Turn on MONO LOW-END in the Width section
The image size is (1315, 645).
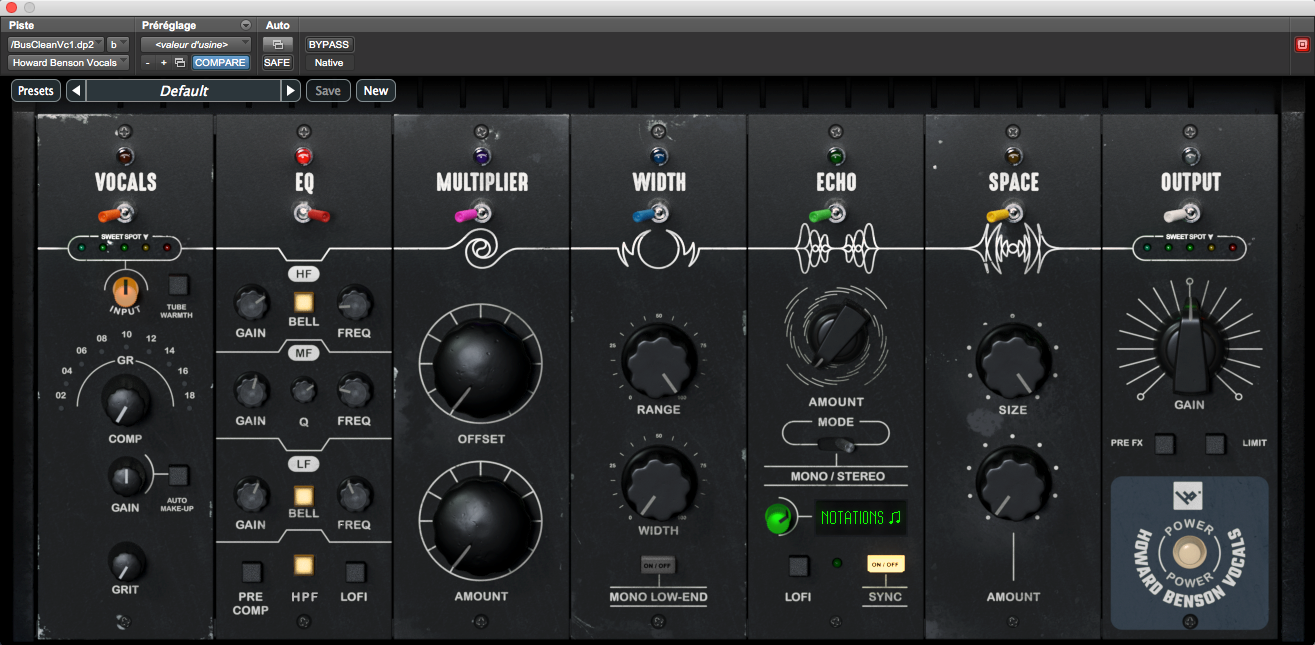657,563
